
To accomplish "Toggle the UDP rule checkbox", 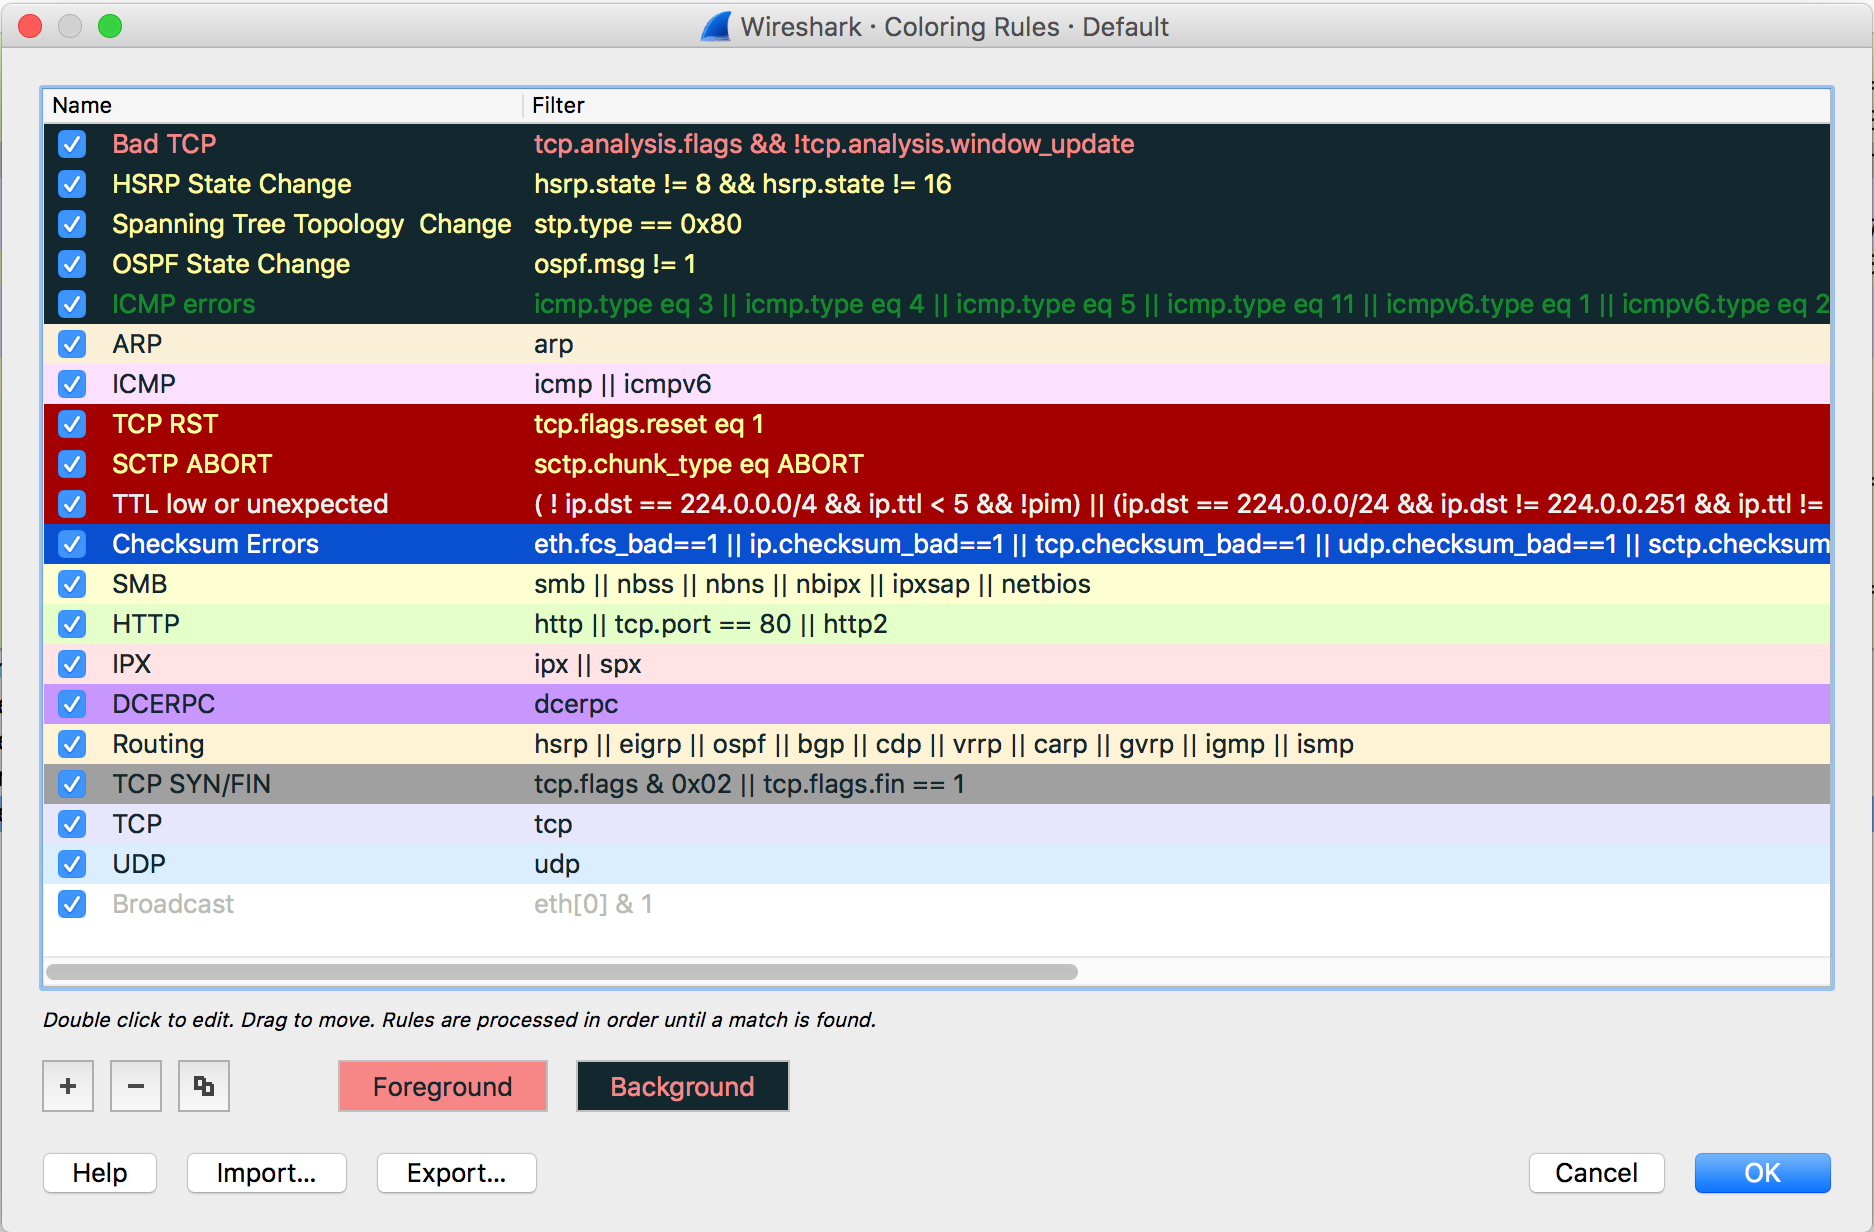I will [x=71, y=864].
